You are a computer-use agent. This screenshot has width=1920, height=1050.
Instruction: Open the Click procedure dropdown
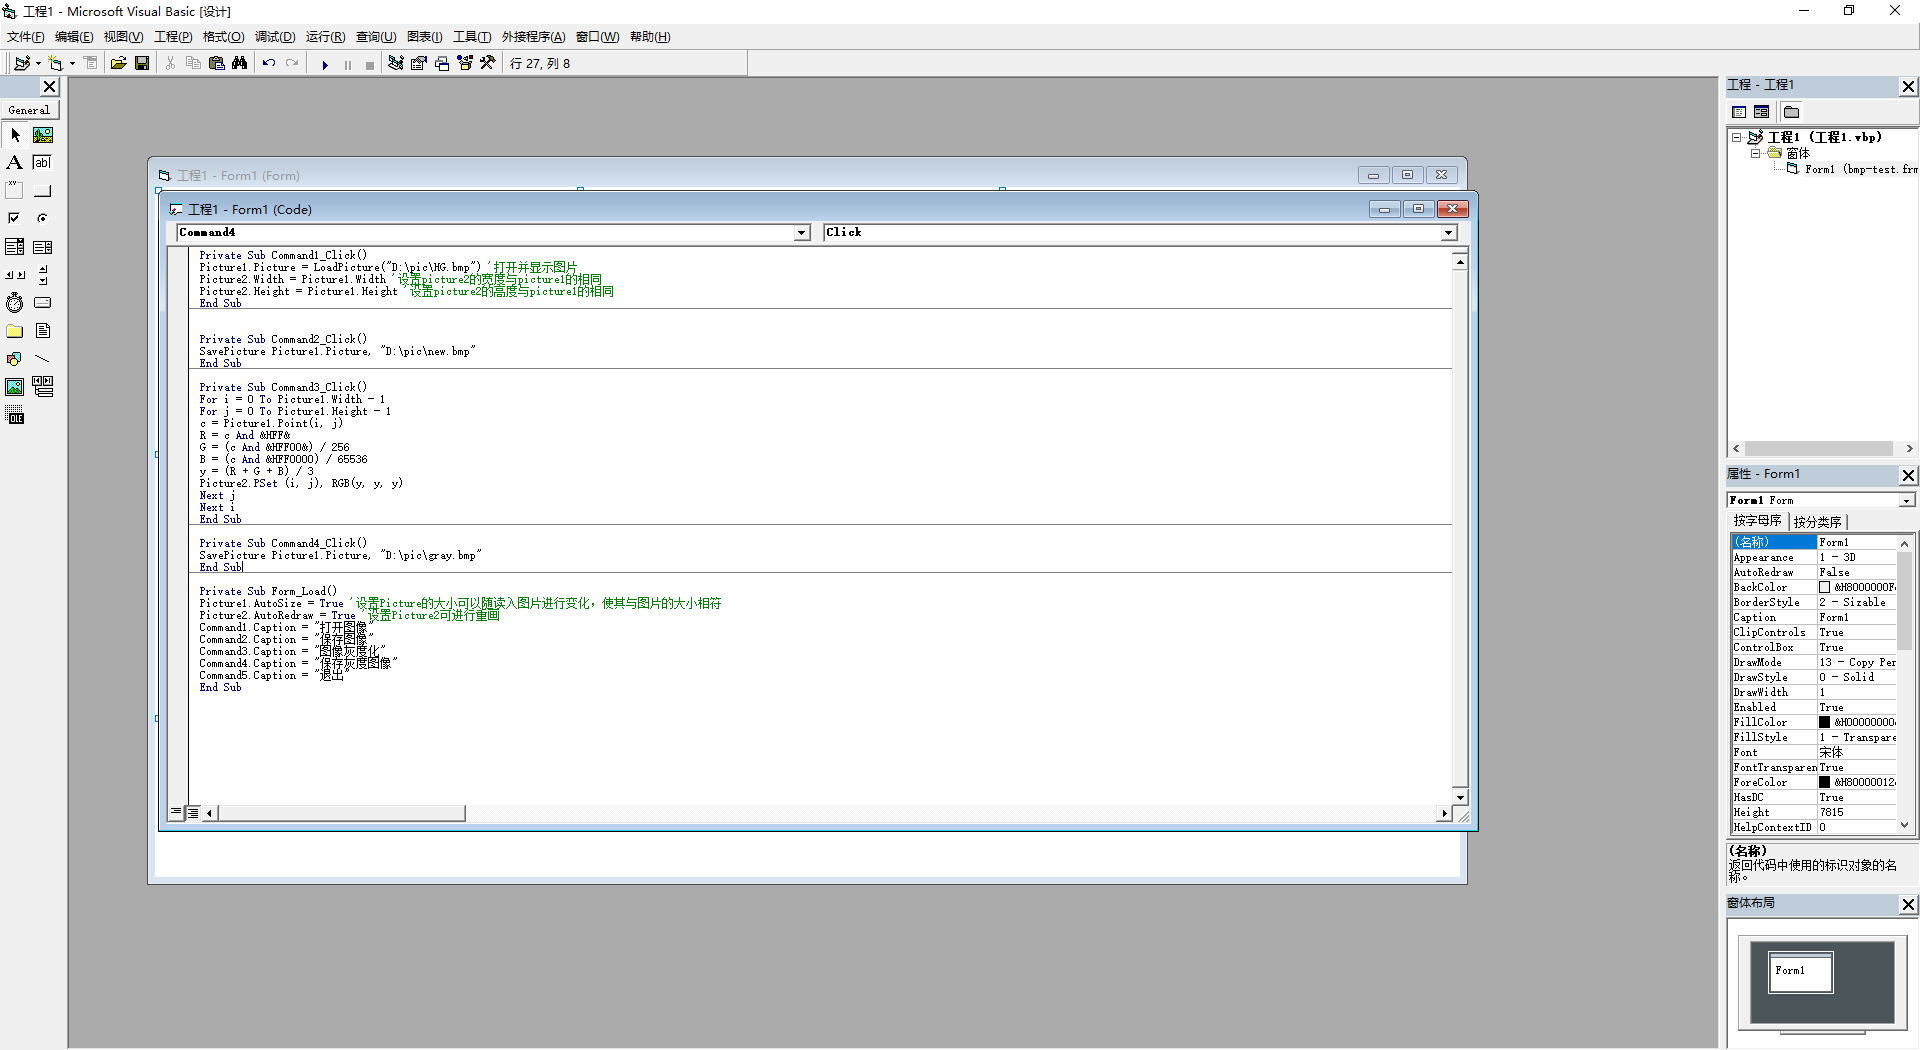click(x=1448, y=233)
